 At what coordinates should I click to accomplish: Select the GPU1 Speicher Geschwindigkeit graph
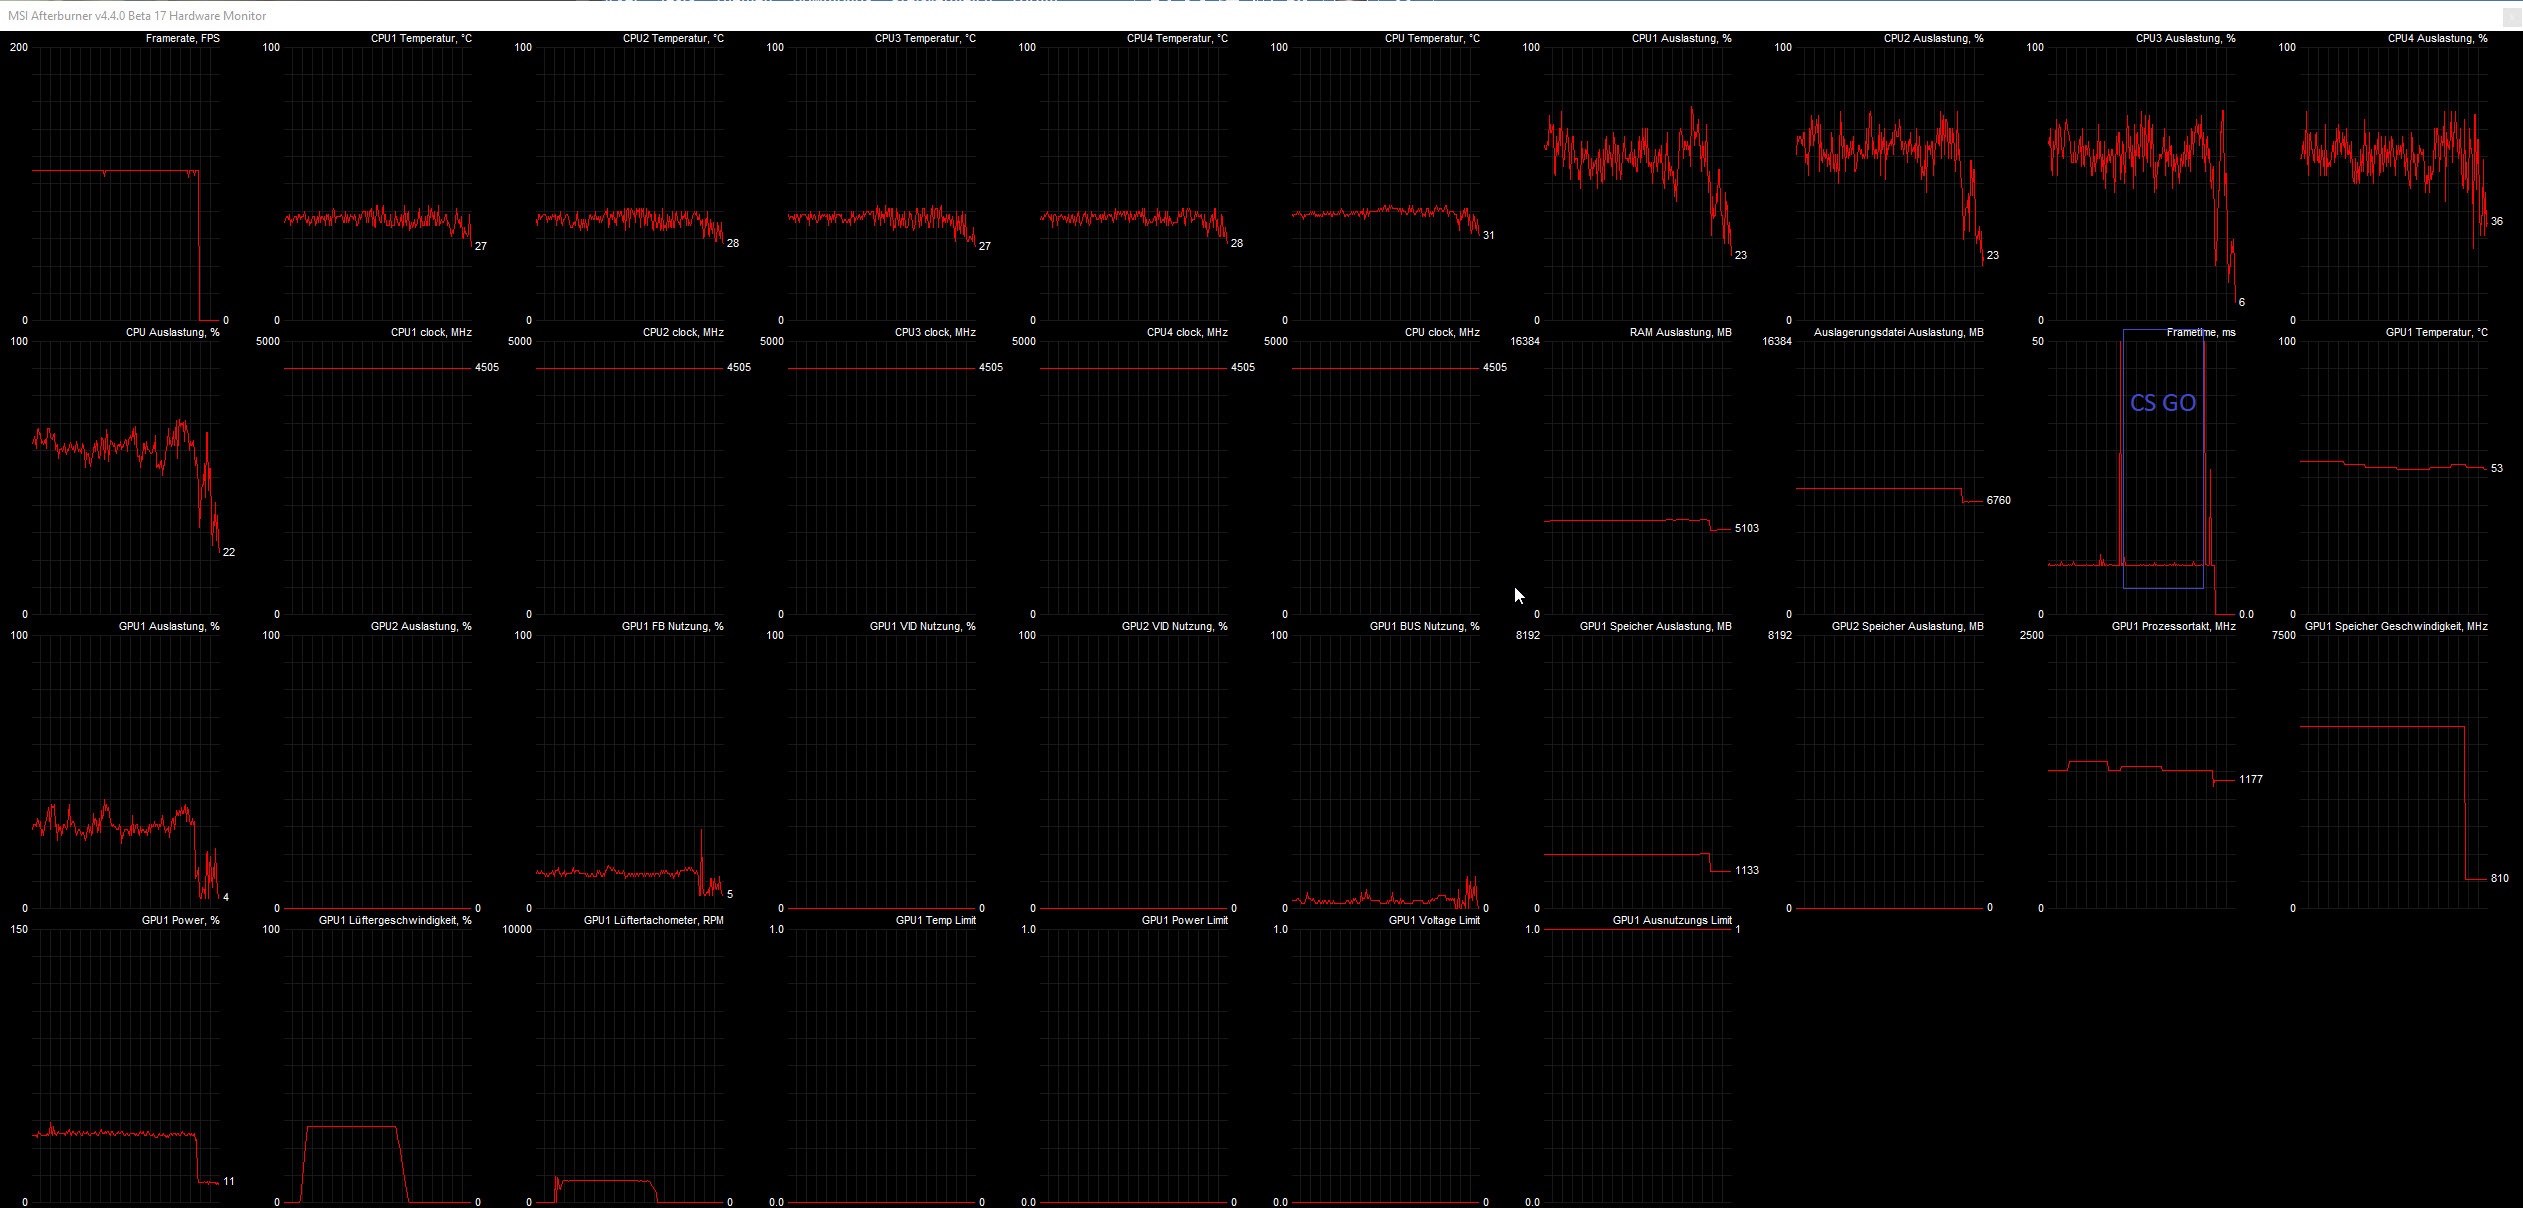(2393, 771)
